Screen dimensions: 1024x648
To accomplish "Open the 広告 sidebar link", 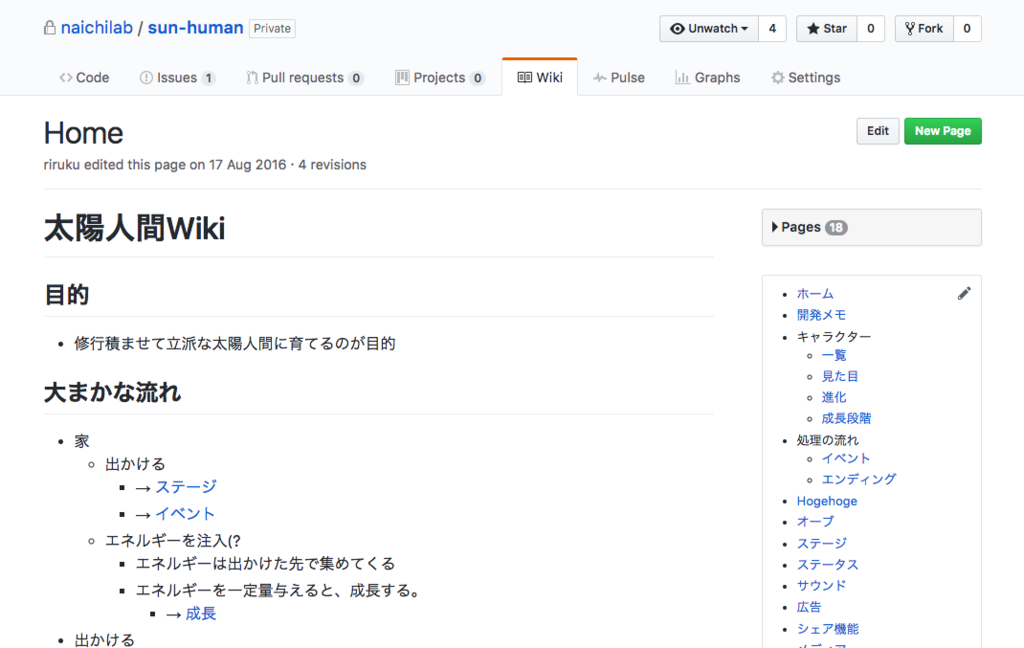I will pos(809,607).
